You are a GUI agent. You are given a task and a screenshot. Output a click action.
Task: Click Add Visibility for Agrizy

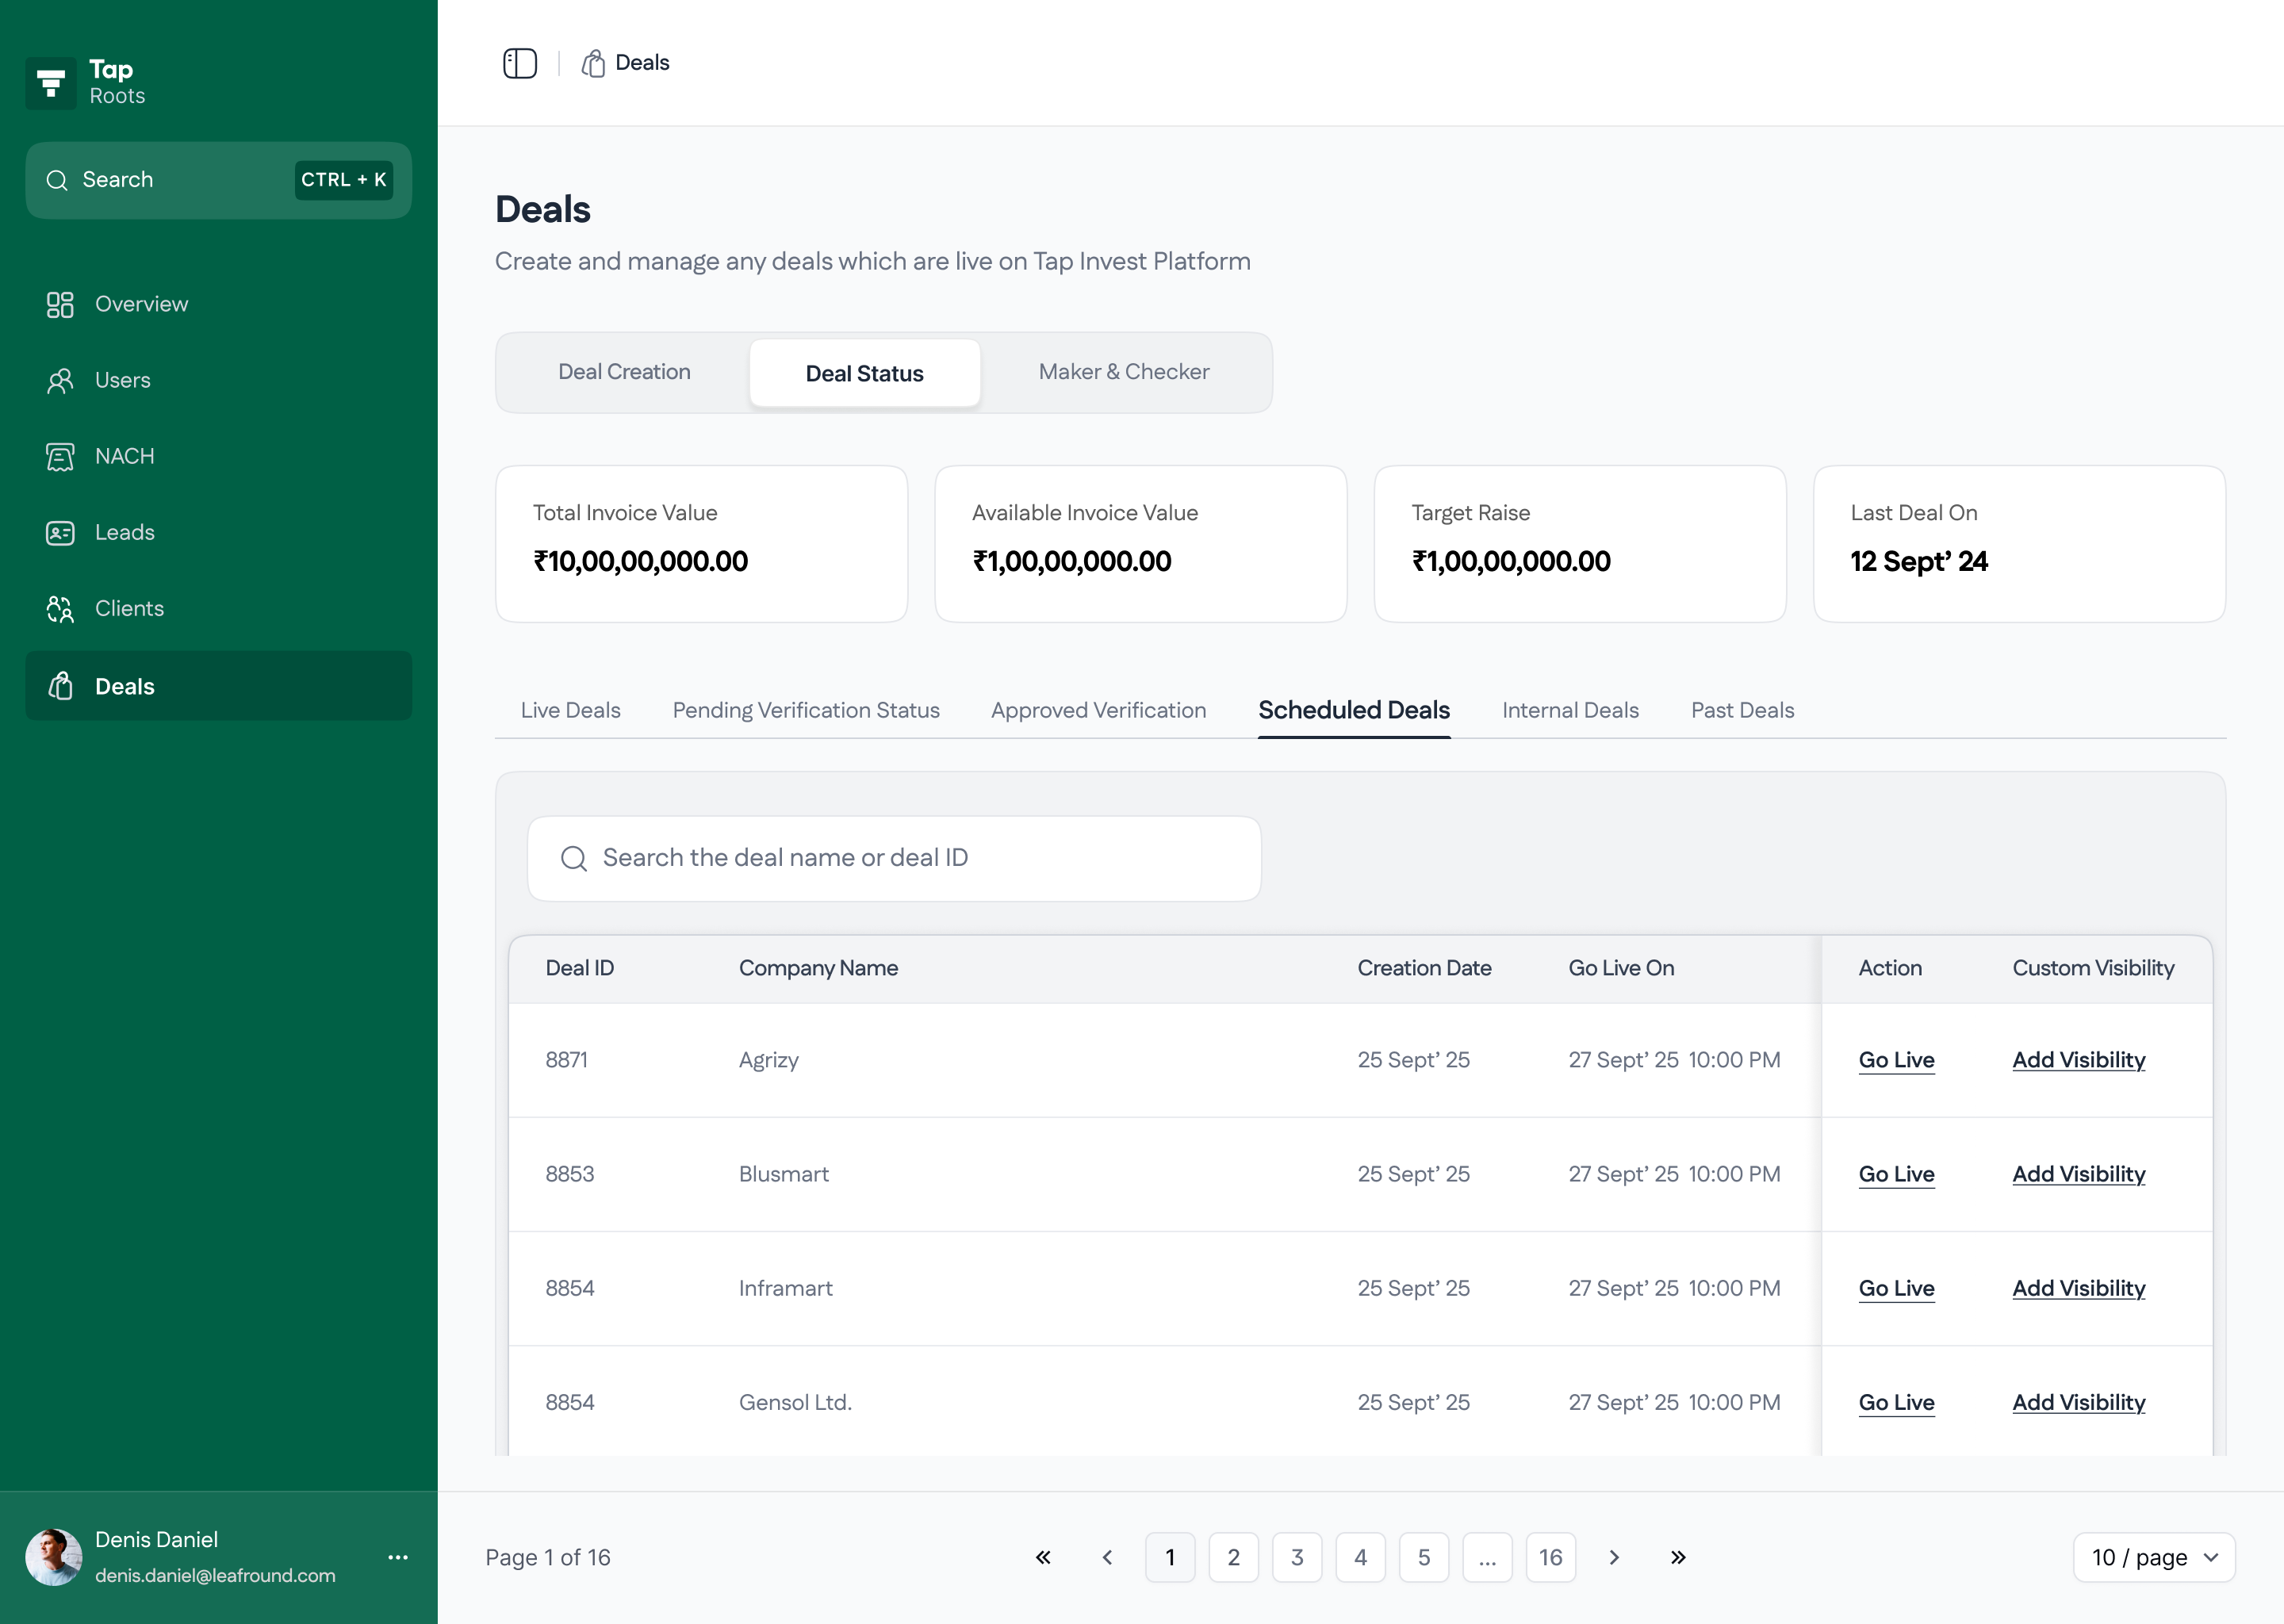tap(2079, 1060)
